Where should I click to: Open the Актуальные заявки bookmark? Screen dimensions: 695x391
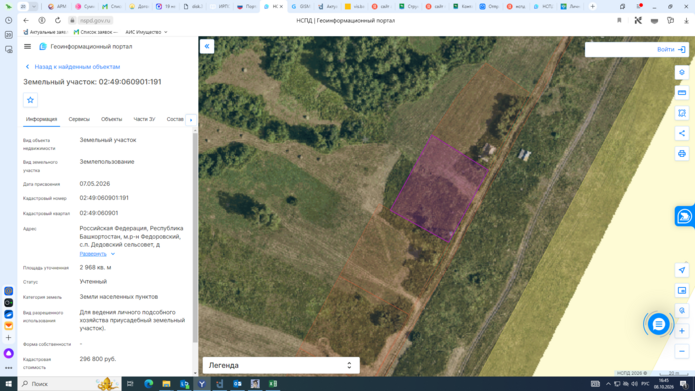pyautogui.click(x=45, y=32)
